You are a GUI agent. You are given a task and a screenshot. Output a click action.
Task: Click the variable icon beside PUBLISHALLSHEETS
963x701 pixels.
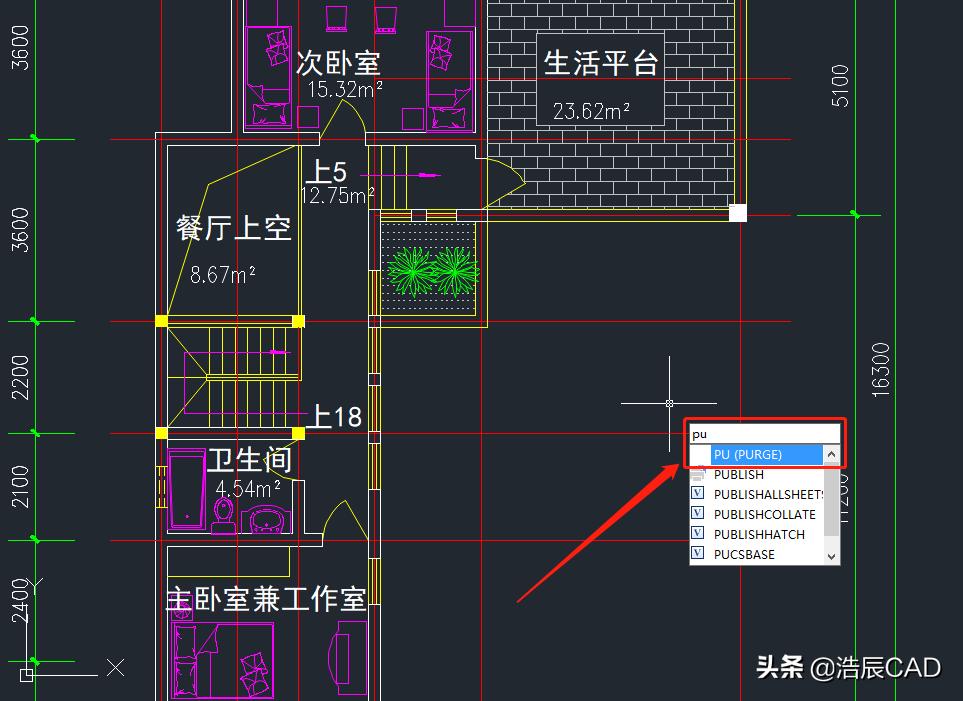[x=697, y=493]
